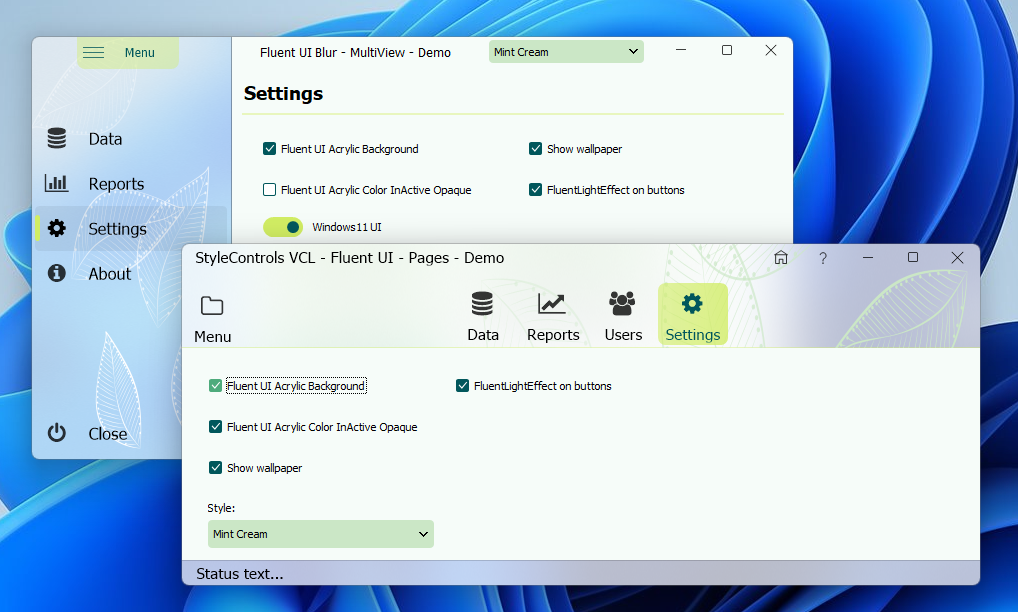
Task: Switch to the Data tab label in Pages Demo
Action: tap(483, 335)
